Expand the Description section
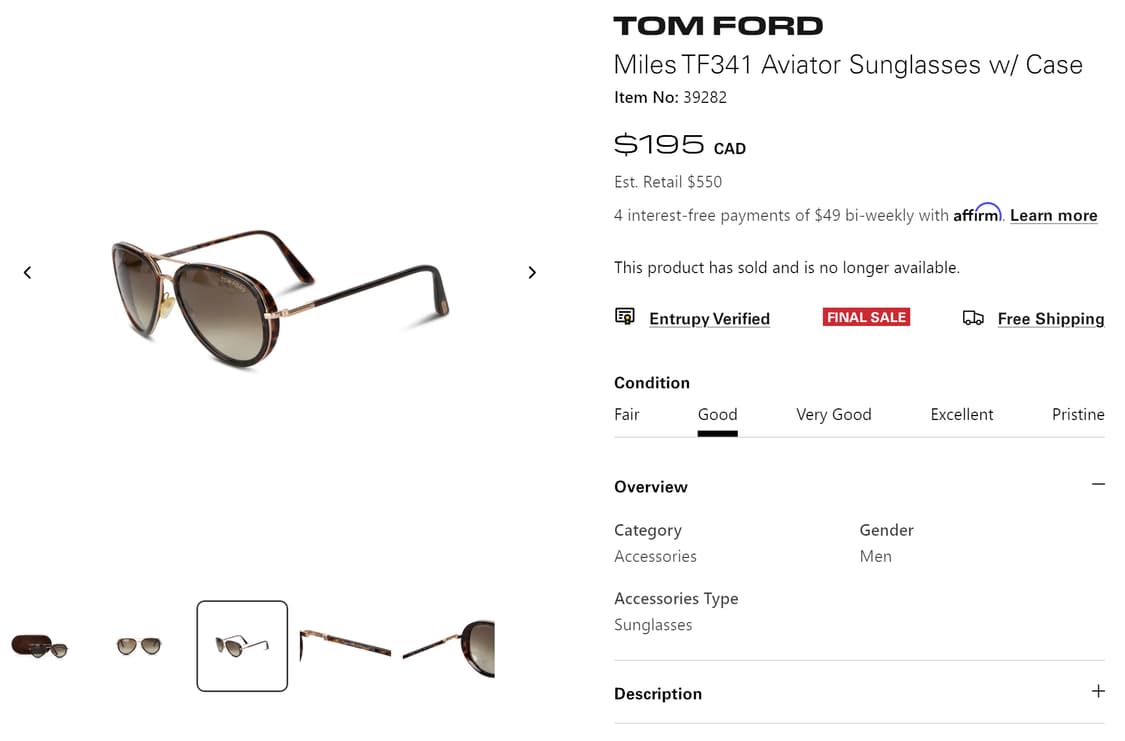The image size is (1125, 741). (1097, 691)
